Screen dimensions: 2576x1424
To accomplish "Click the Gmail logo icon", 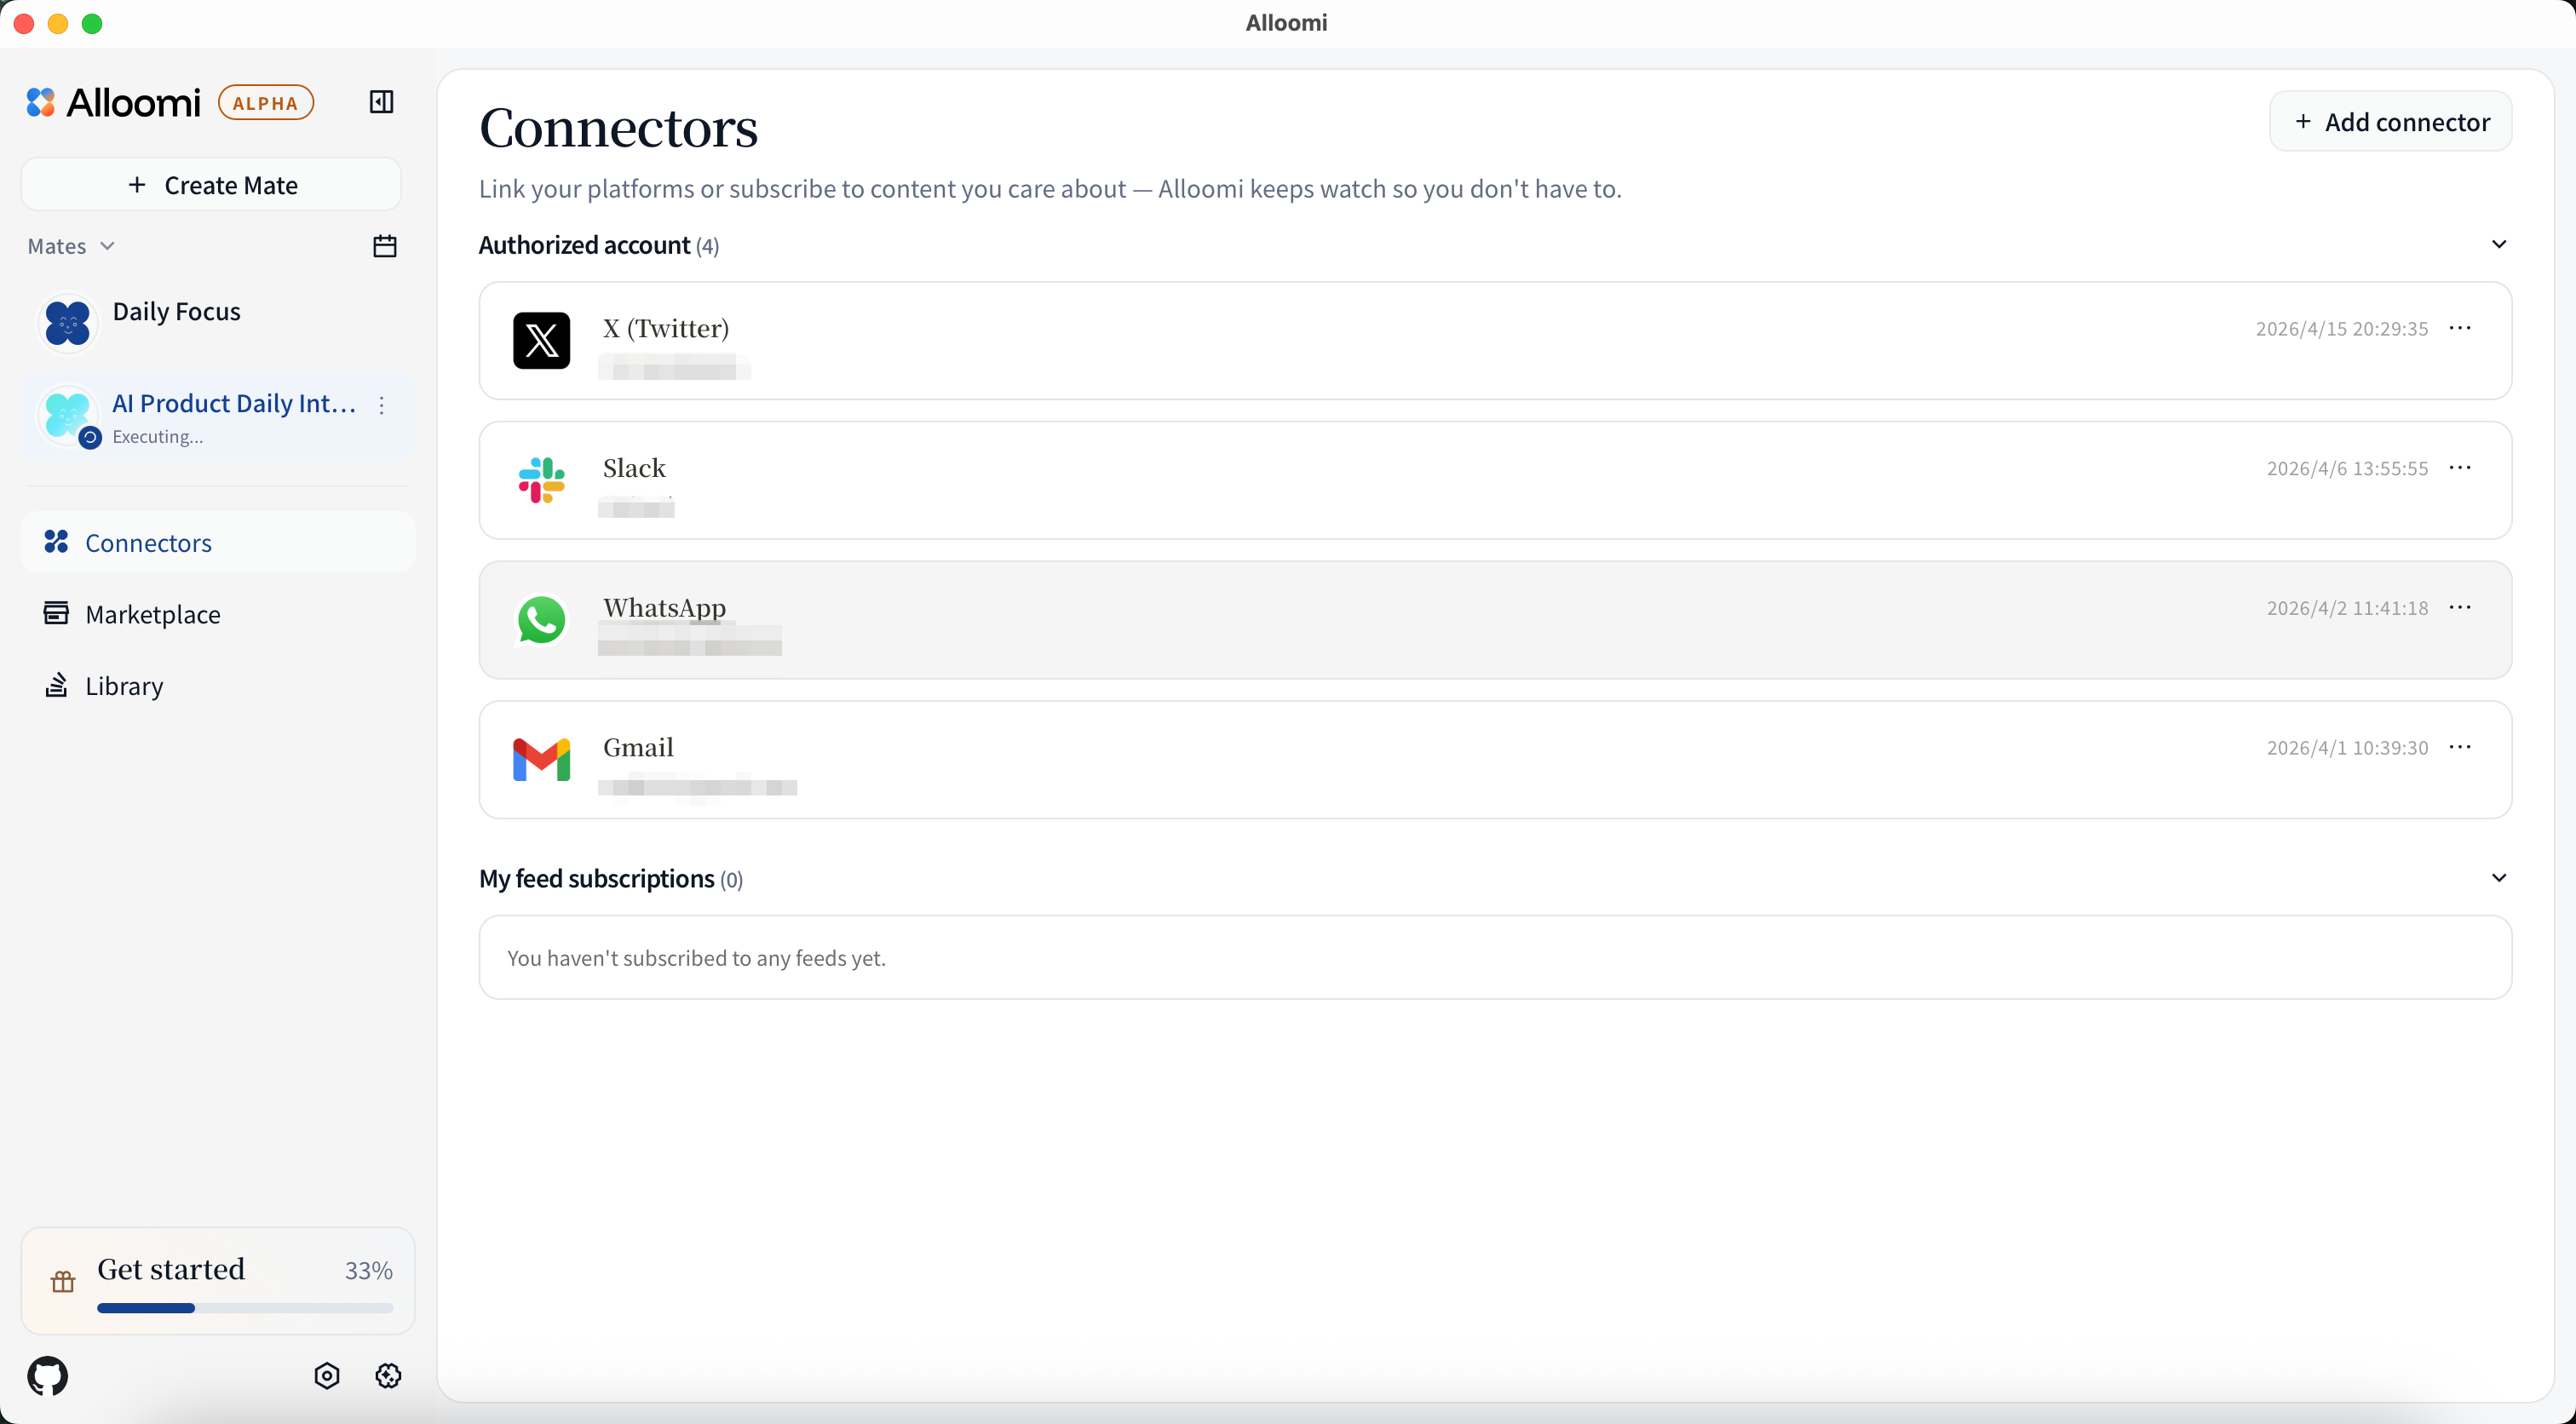I will 541,760.
